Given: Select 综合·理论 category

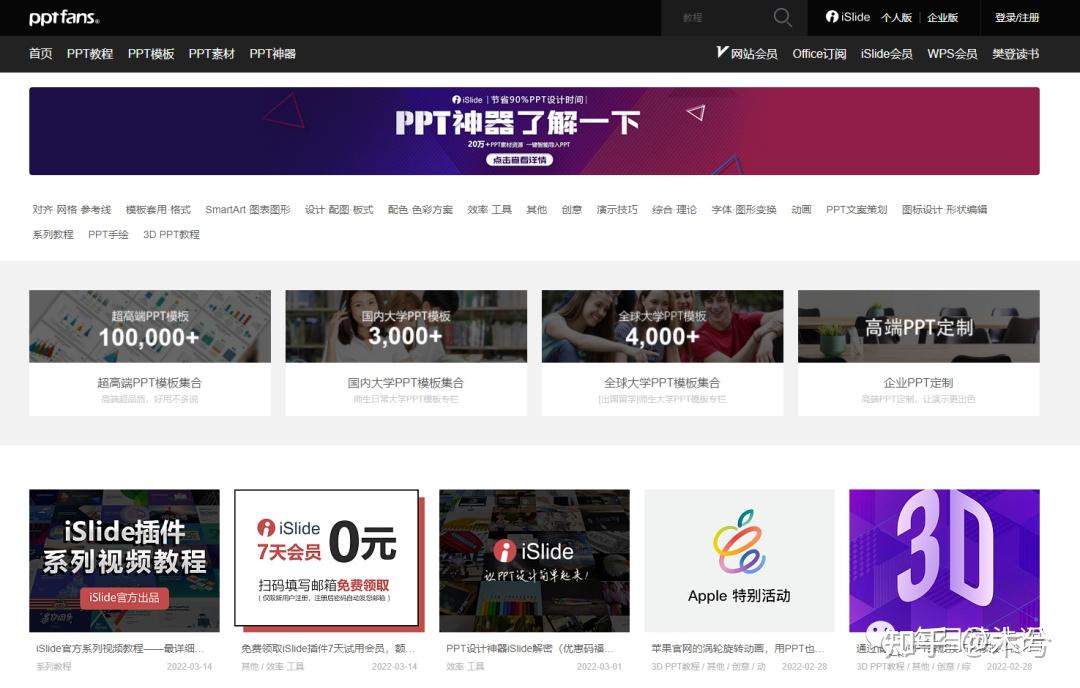Looking at the screenshot, I should tap(674, 209).
